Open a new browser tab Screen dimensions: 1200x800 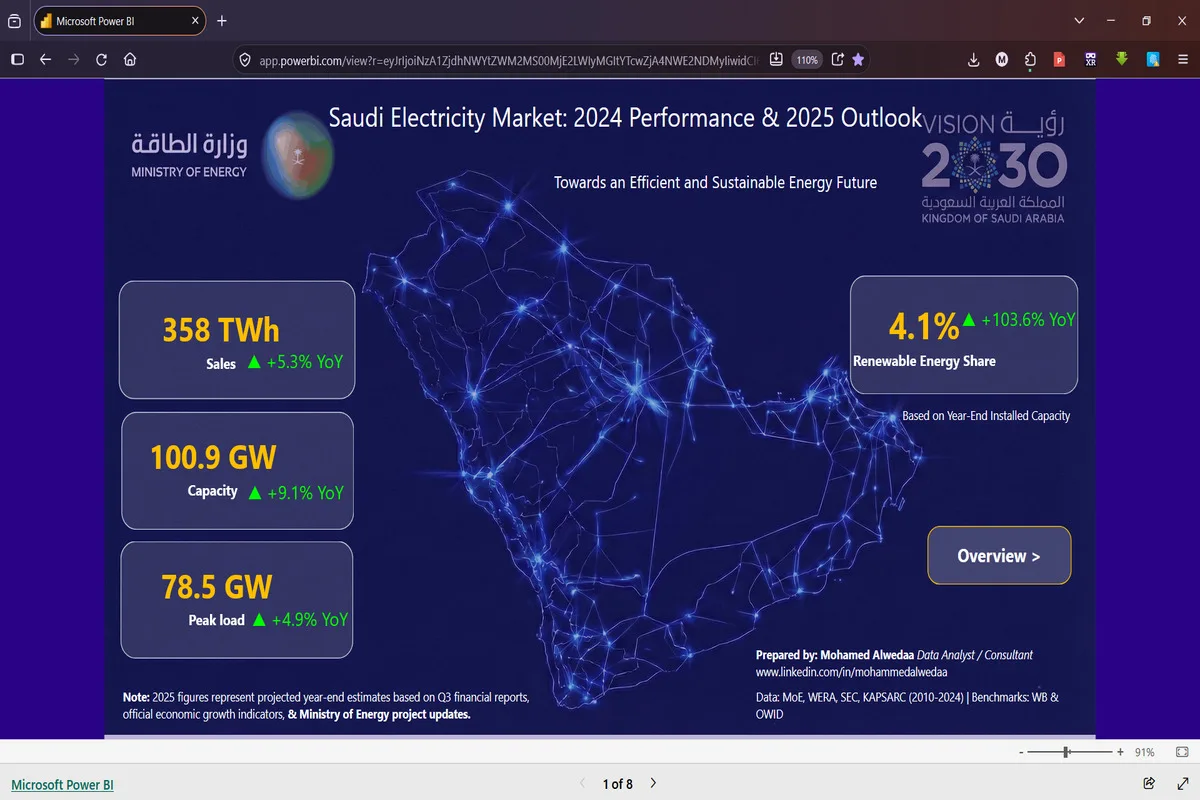click(x=222, y=20)
